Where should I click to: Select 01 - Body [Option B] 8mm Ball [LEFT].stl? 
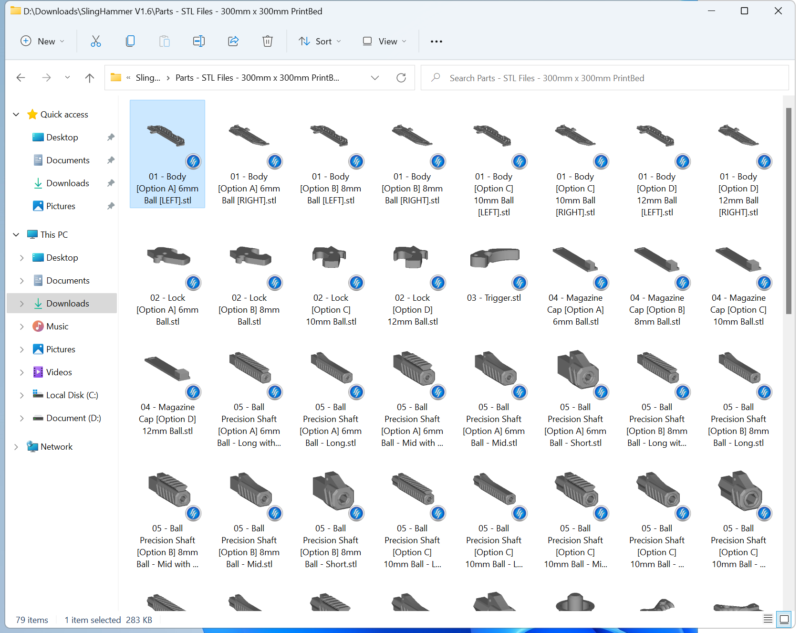[331, 154]
